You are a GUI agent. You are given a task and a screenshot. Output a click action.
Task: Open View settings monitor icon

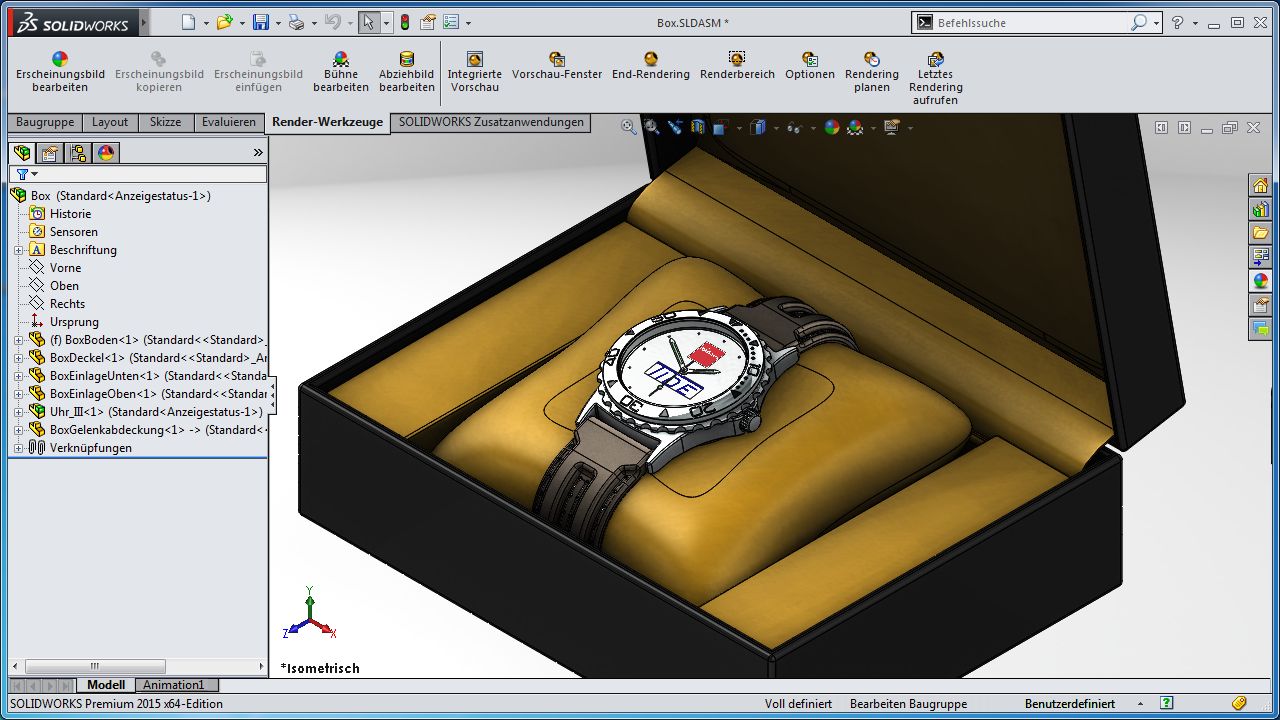click(892, 127)
